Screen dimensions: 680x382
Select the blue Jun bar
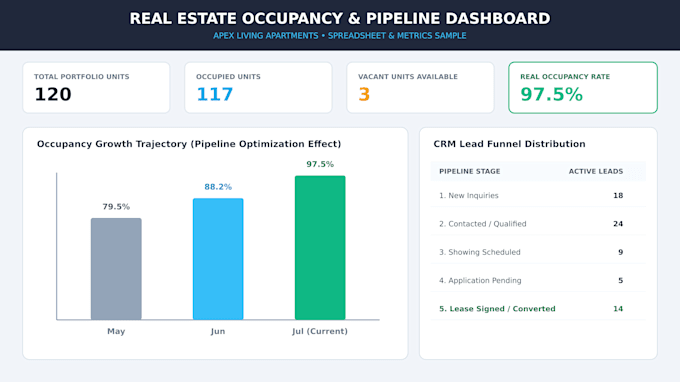click(x=218, y=259)
